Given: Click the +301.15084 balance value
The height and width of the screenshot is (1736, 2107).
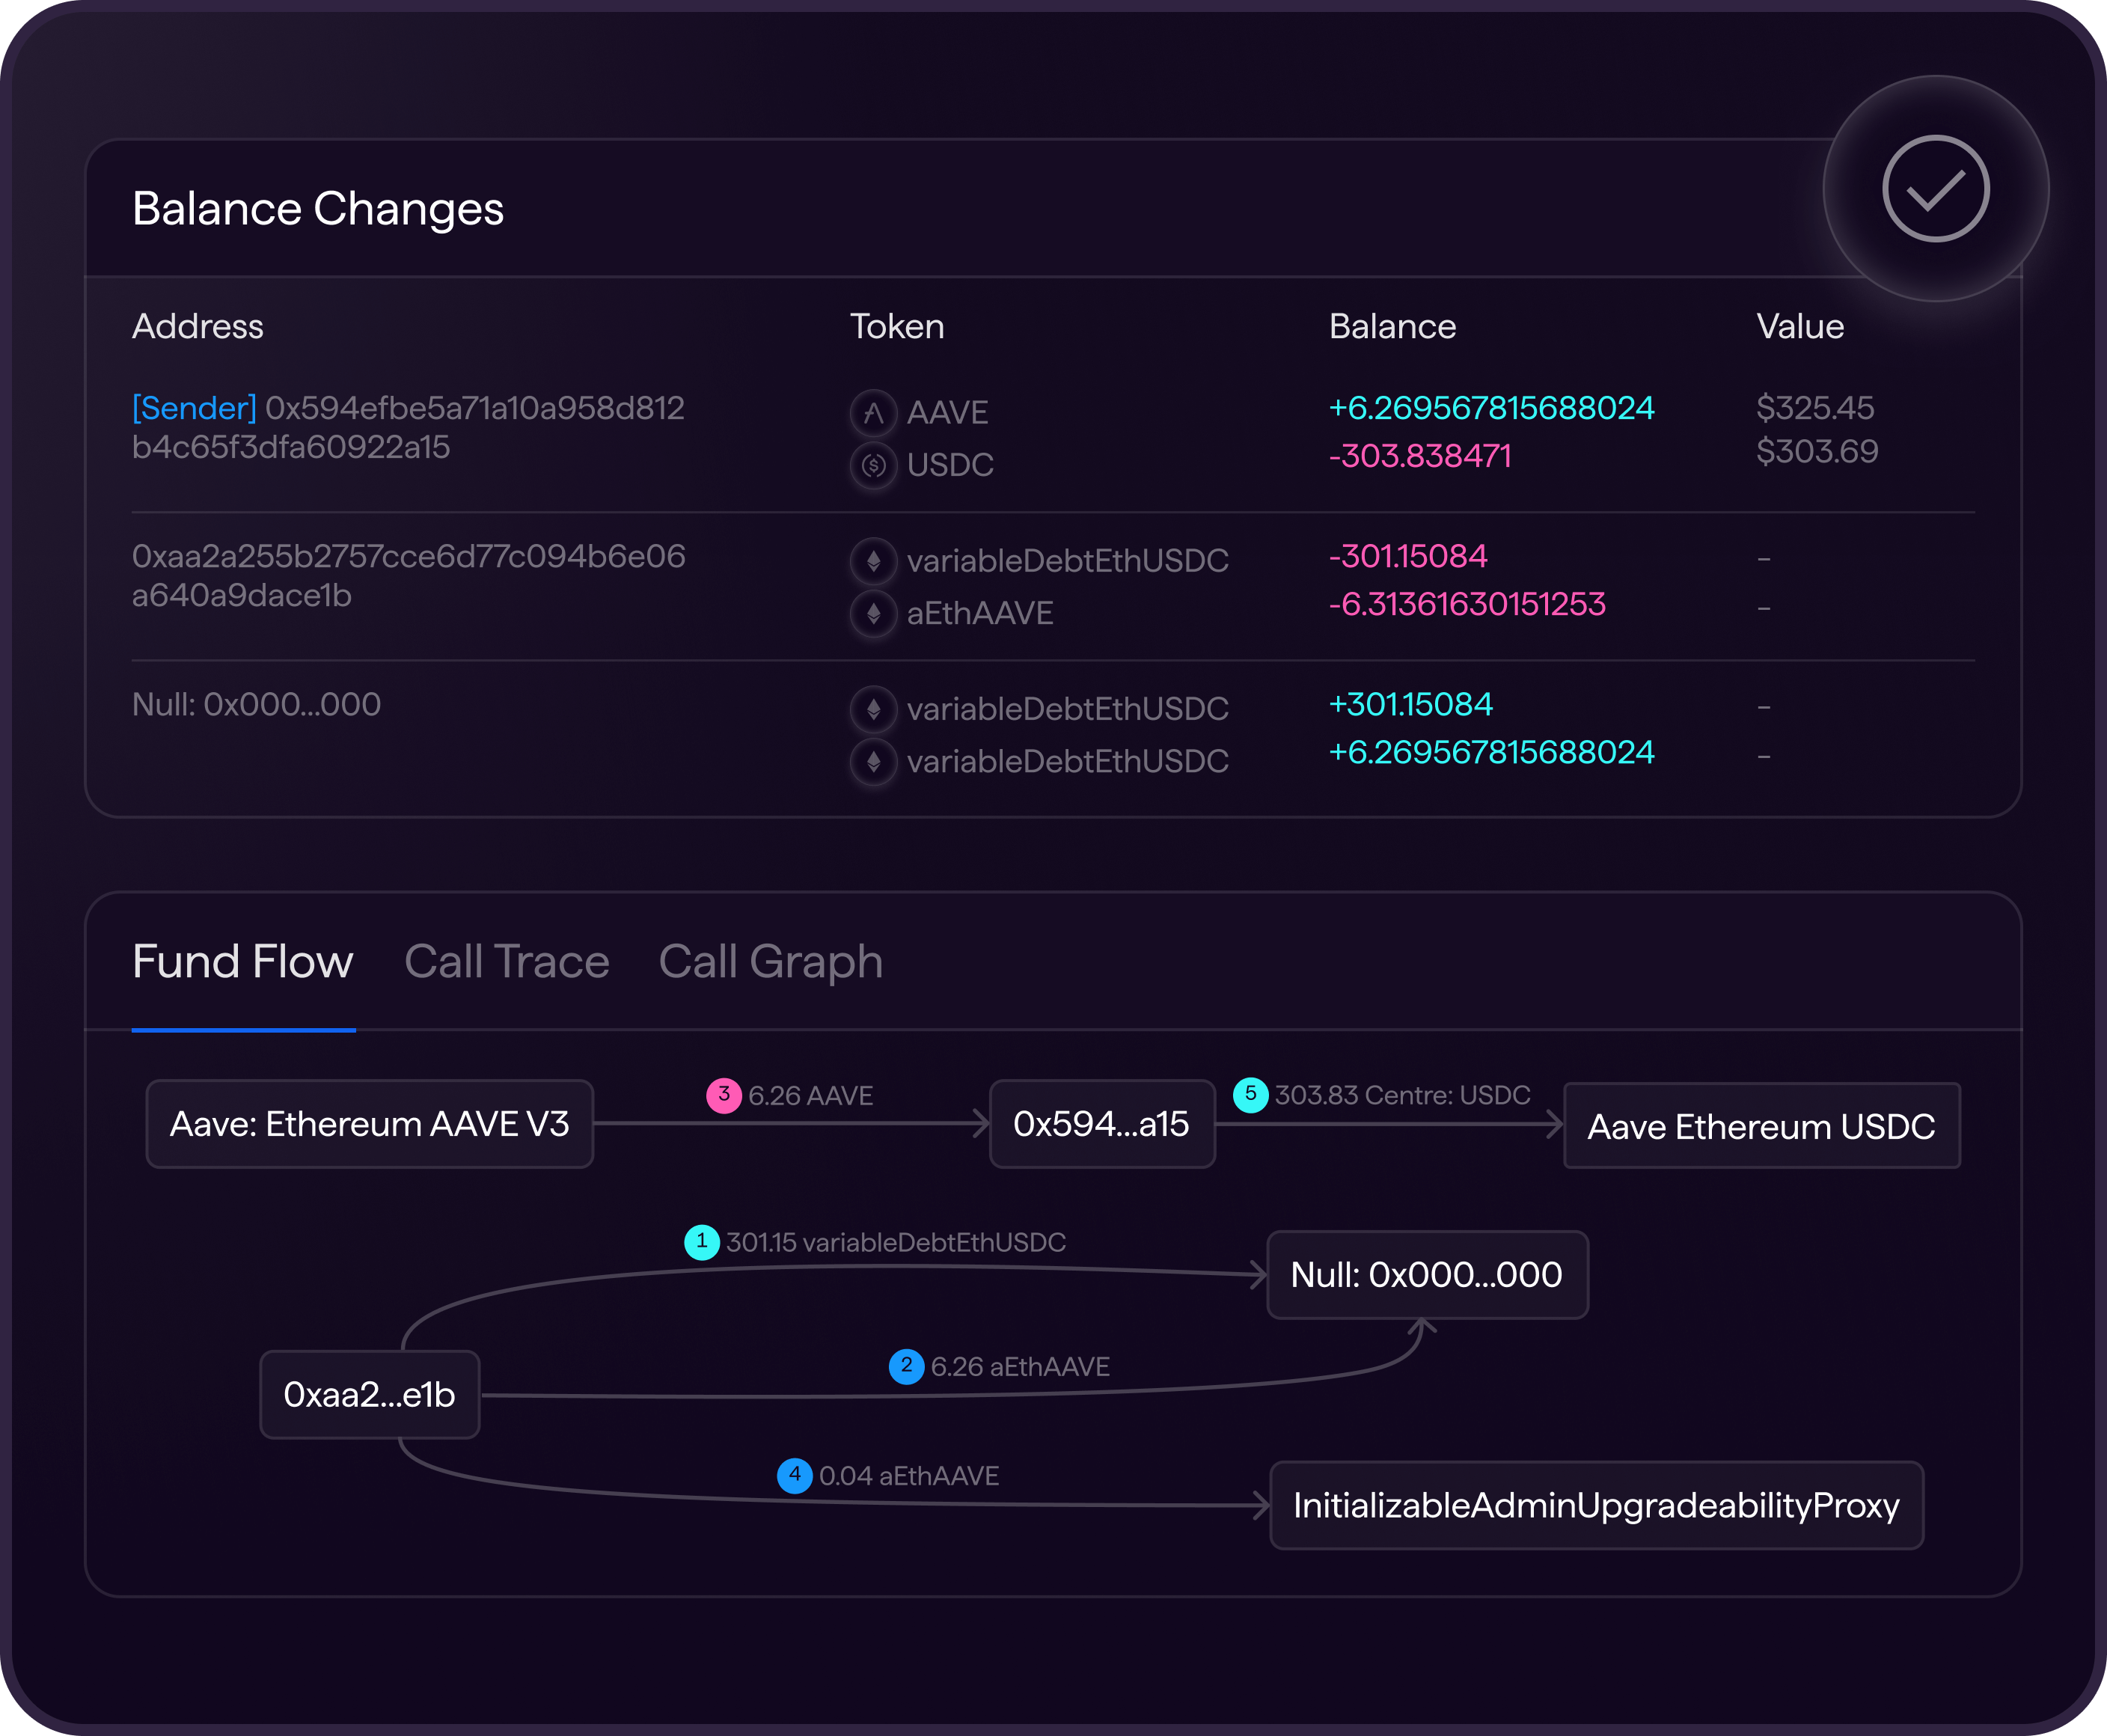Looking at the screenshot, I should click(1411, 704).
